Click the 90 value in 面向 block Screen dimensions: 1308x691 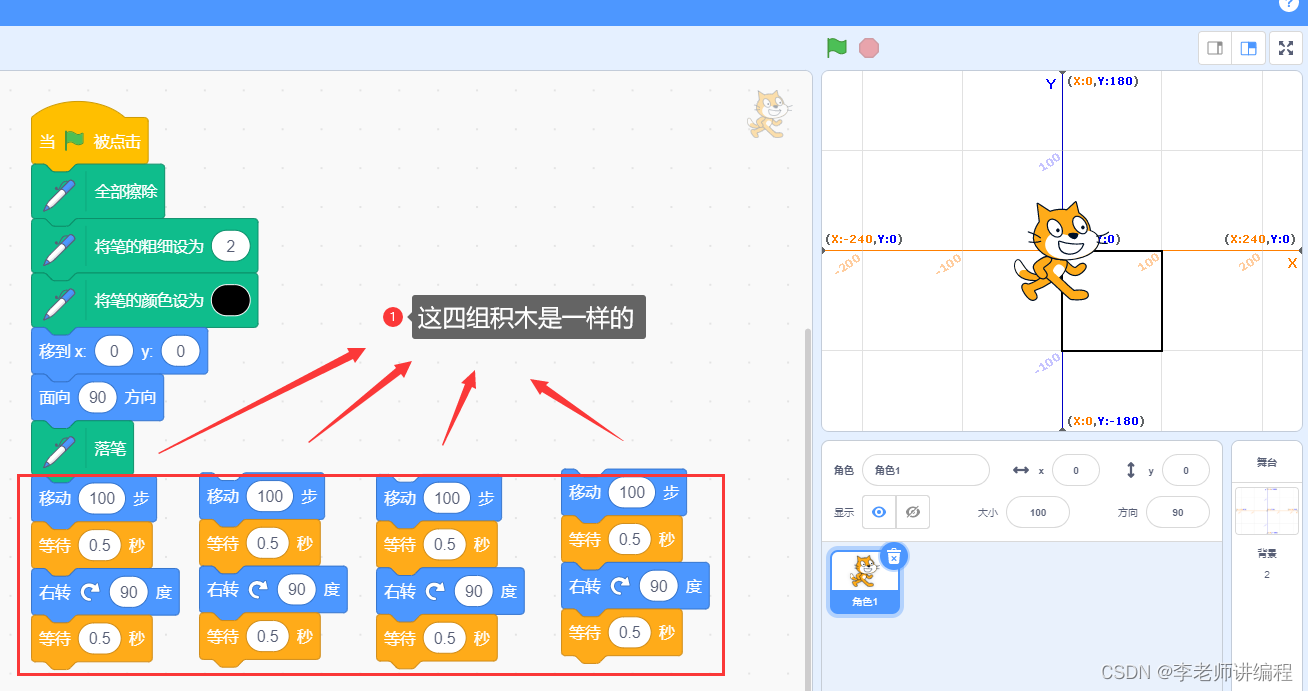pyautogui.click(x=97, y=397)
